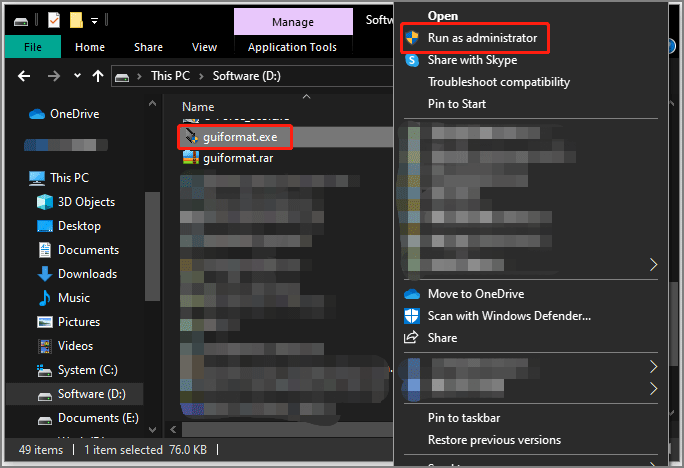Click the guiformat.exe file icon
This screenshot has width=684, height=468.
click(x=190, y=136)
